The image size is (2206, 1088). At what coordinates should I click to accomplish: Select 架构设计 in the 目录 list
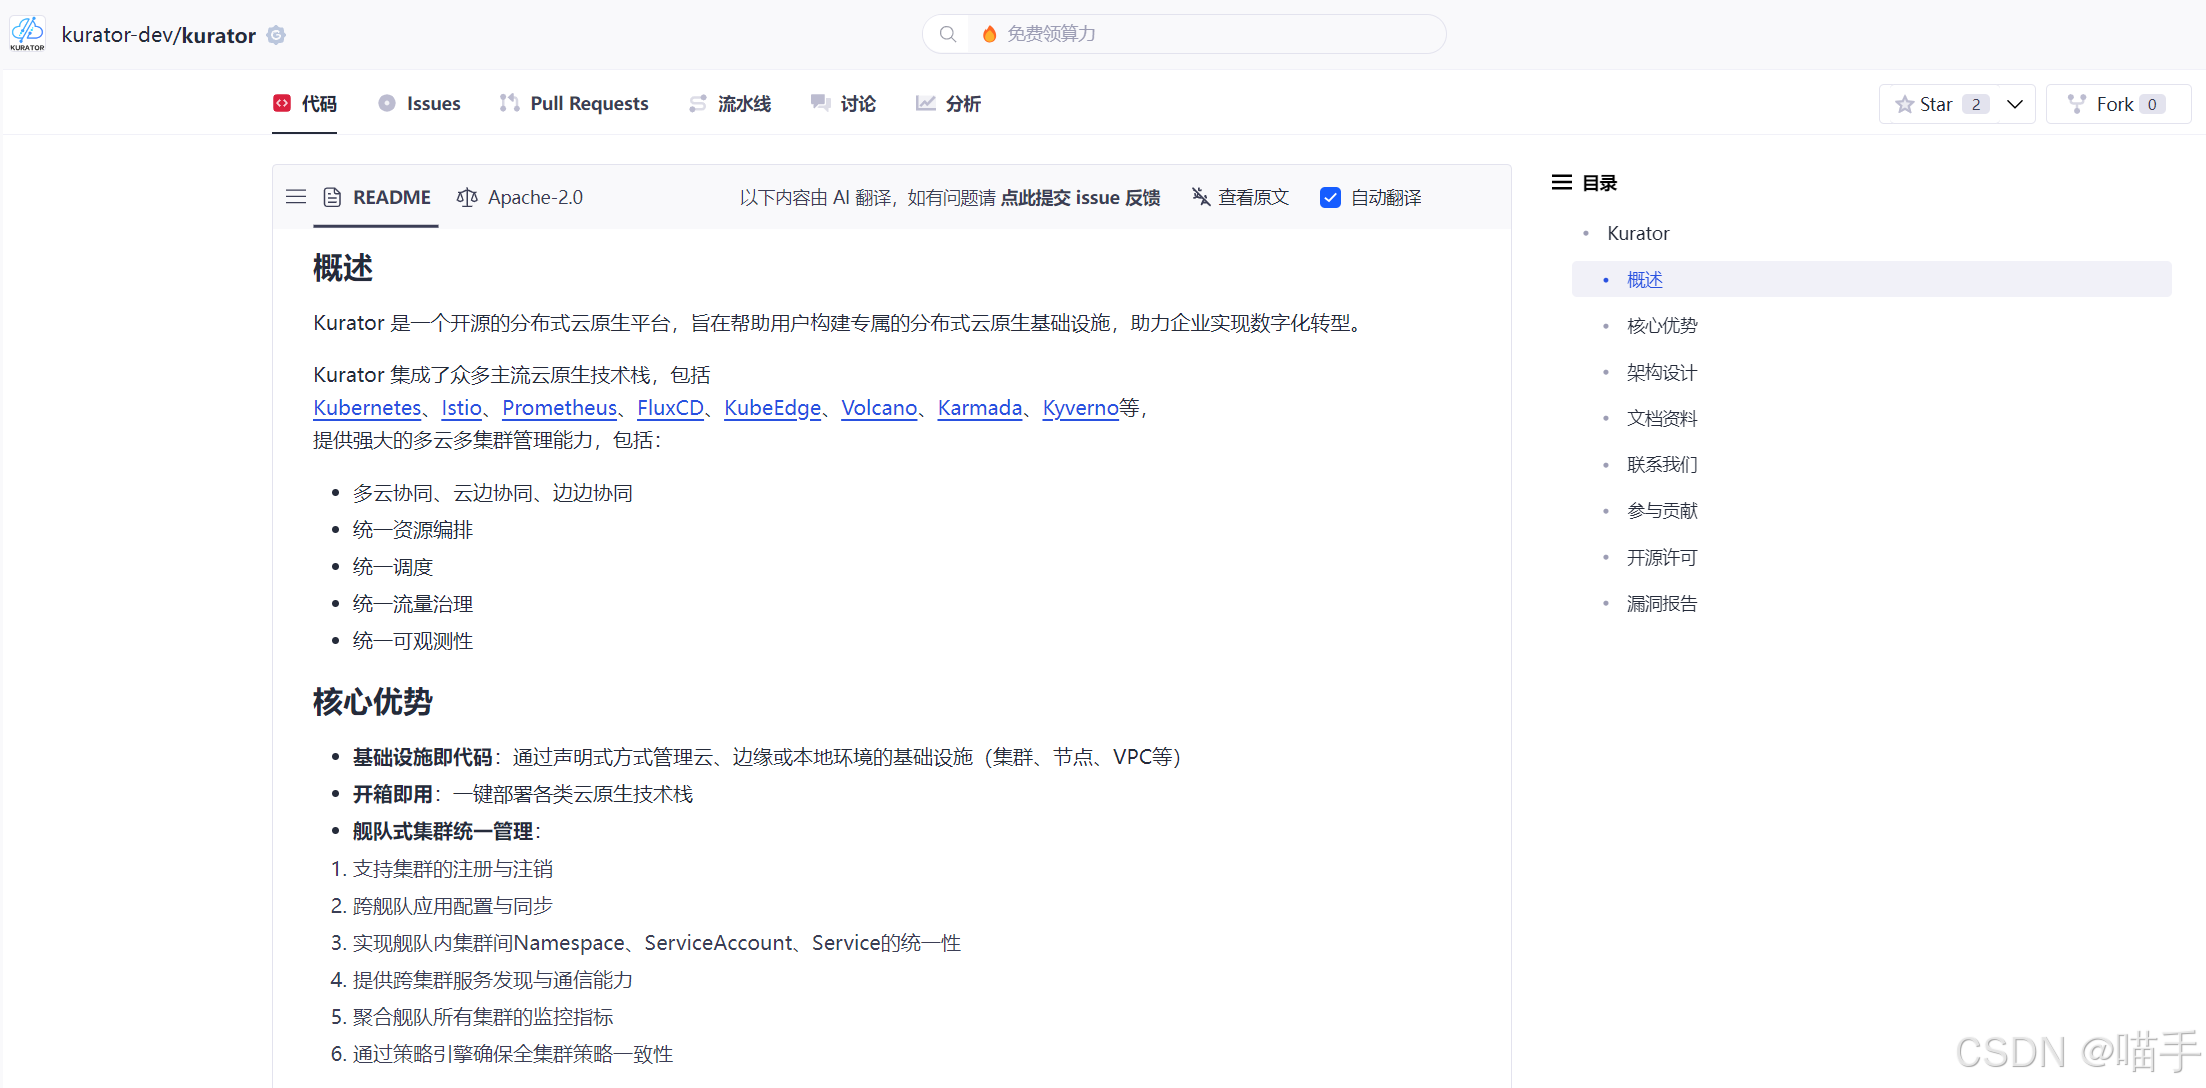coord(1661,372)
